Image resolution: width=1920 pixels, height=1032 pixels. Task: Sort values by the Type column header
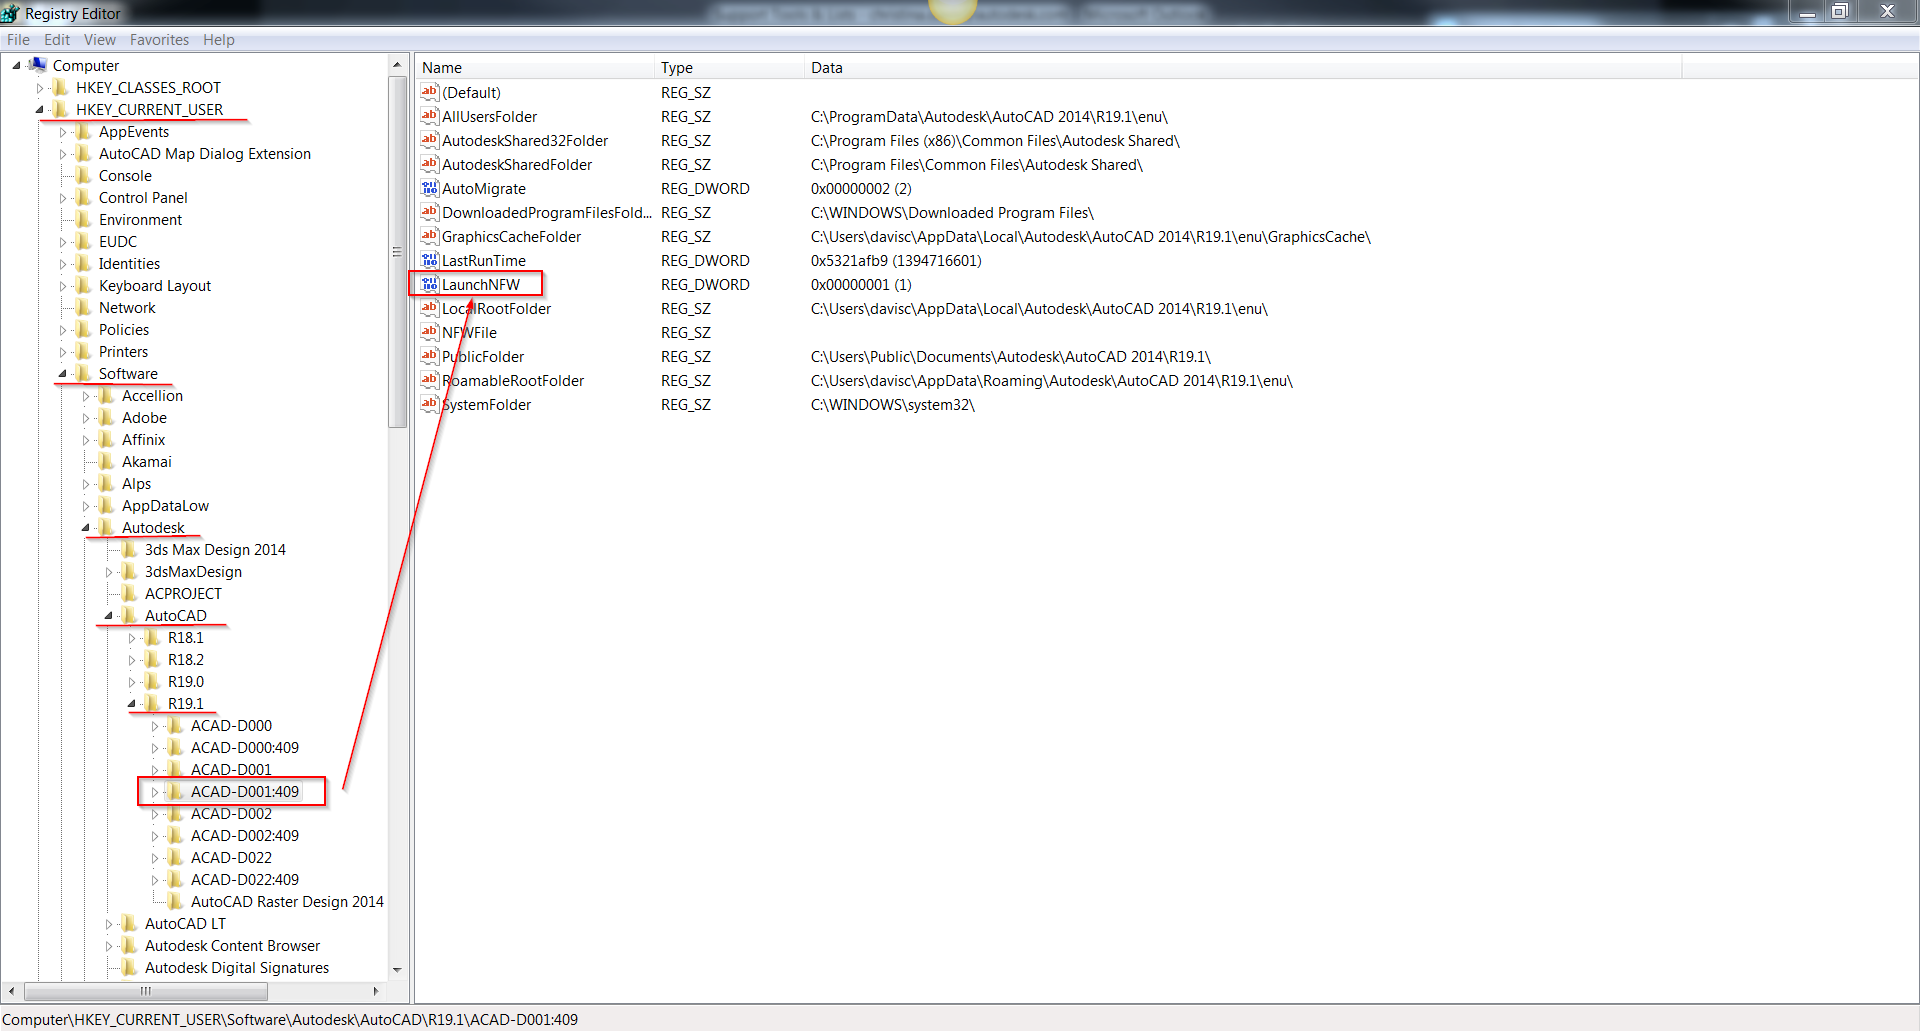pos(730,67)
